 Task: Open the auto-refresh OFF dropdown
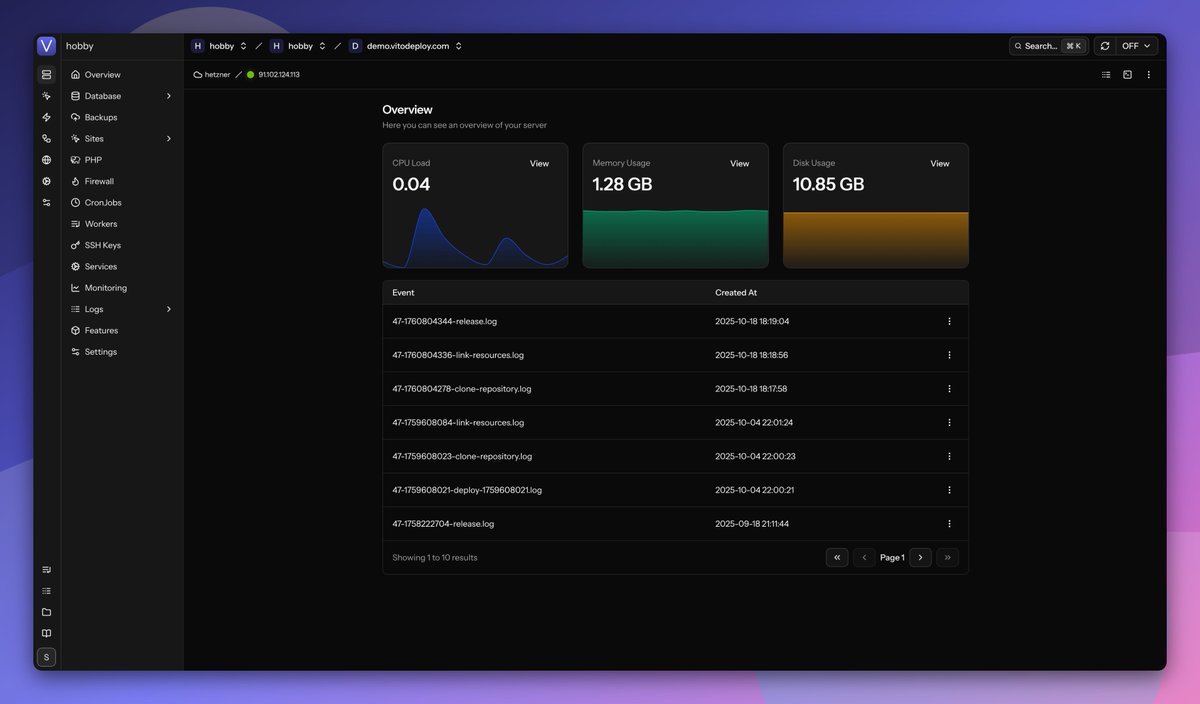pos(1137,46)
